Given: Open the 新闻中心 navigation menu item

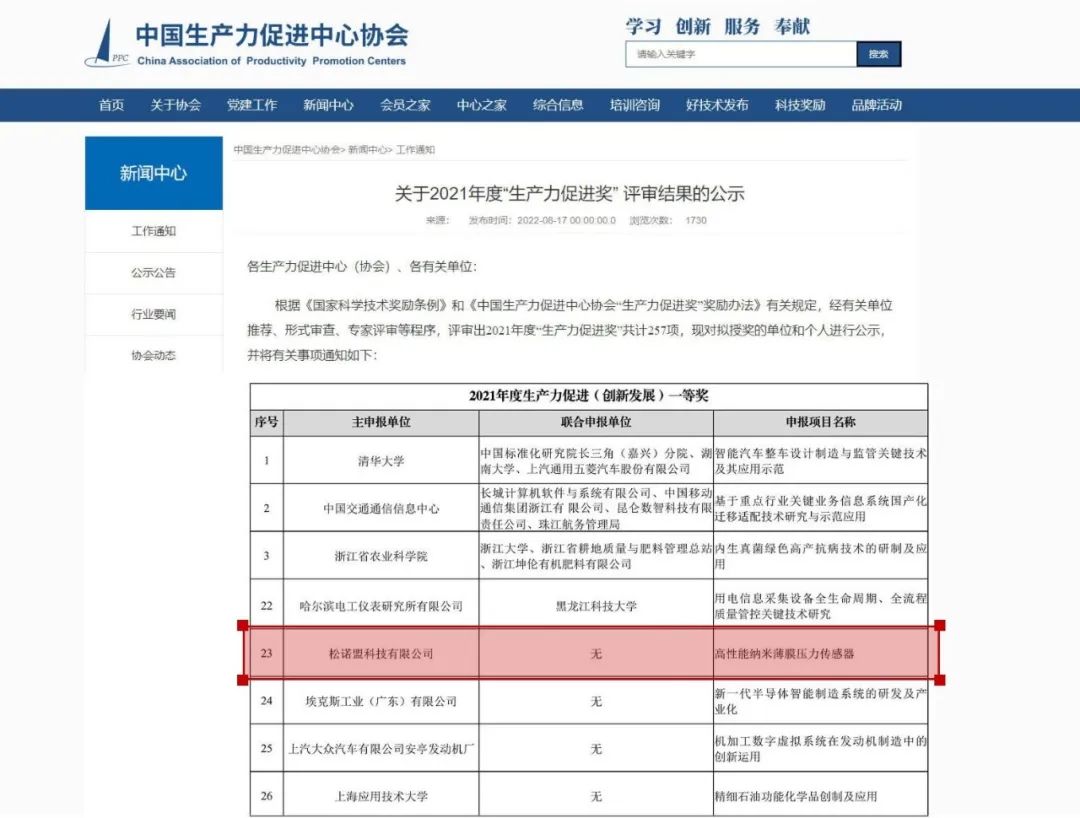Looking at the screenshot, I should tap(329, 105).
